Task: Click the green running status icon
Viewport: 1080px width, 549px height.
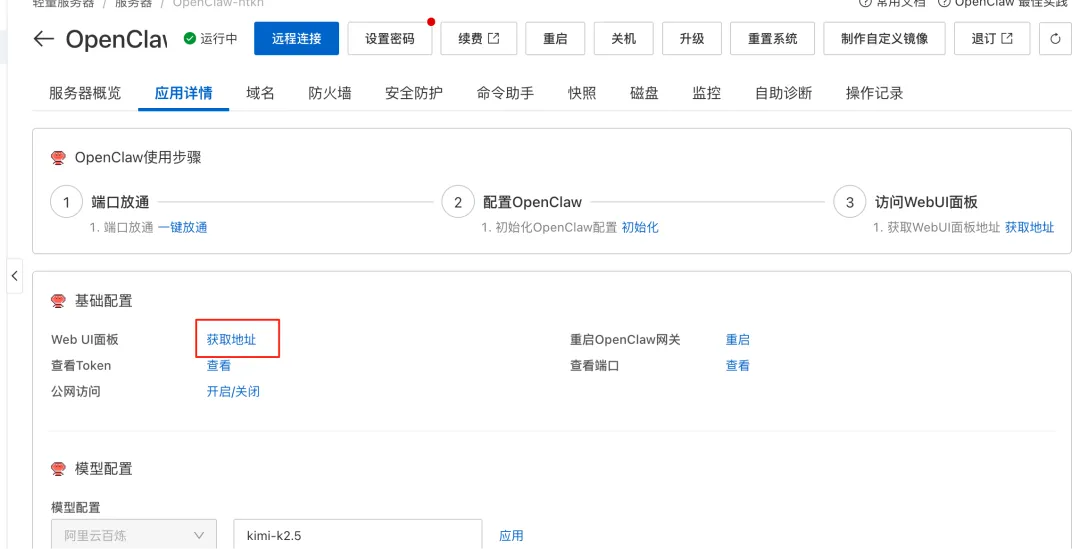Action: pos(190,39)
